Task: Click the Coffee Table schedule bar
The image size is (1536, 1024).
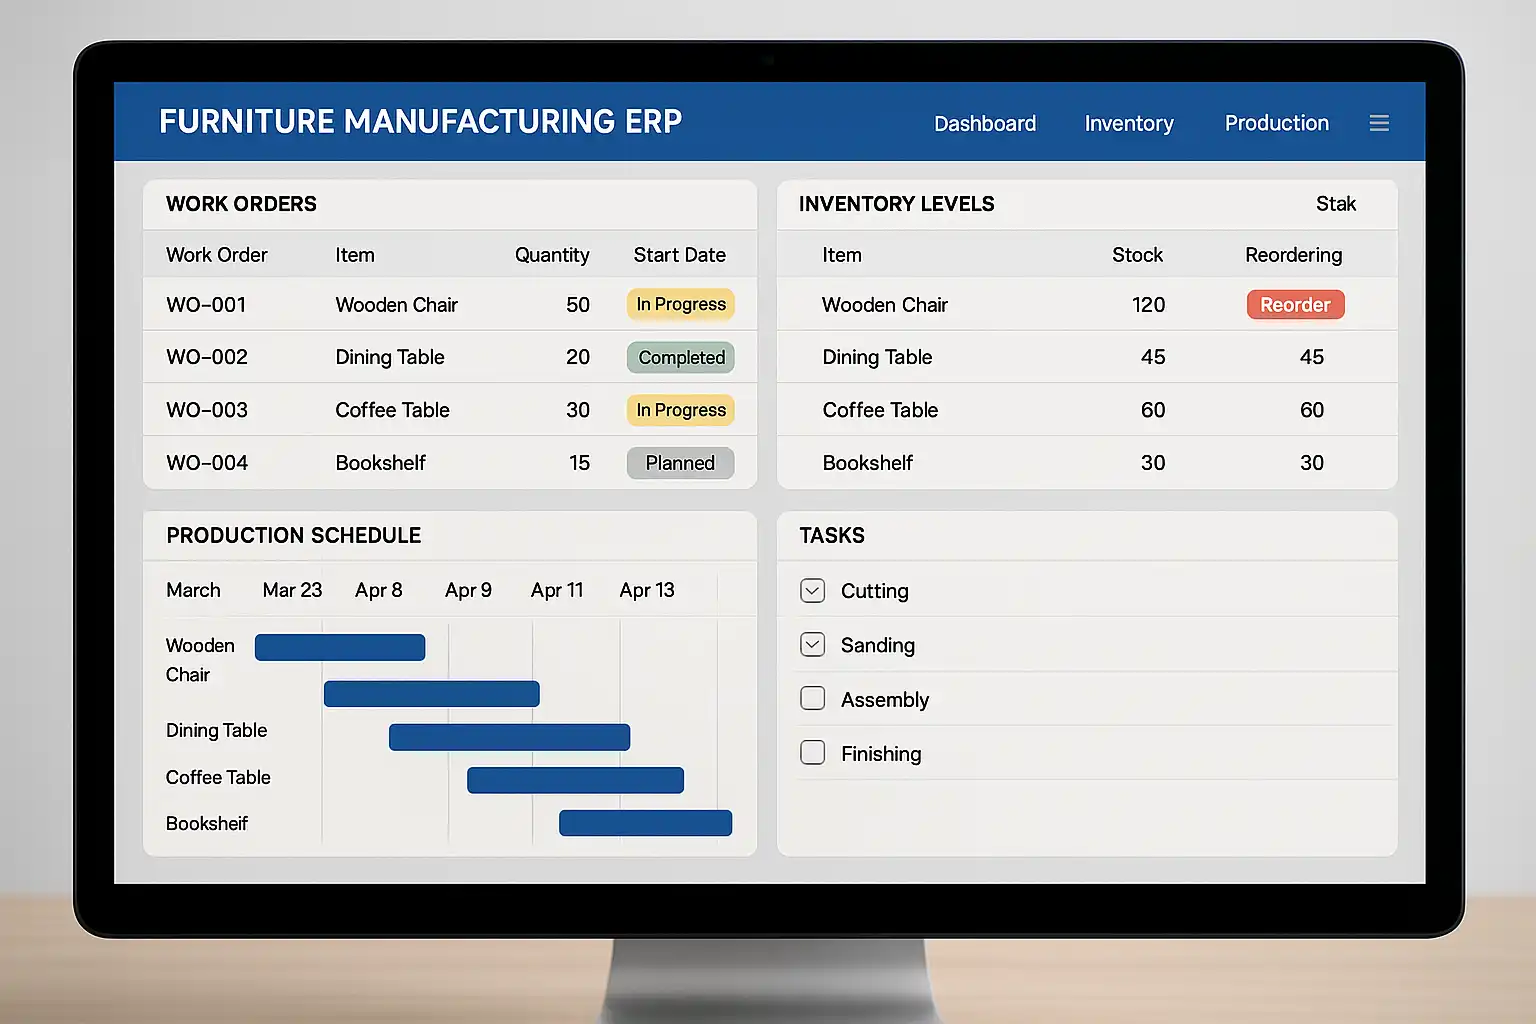Action: click(x=576, y=780)
